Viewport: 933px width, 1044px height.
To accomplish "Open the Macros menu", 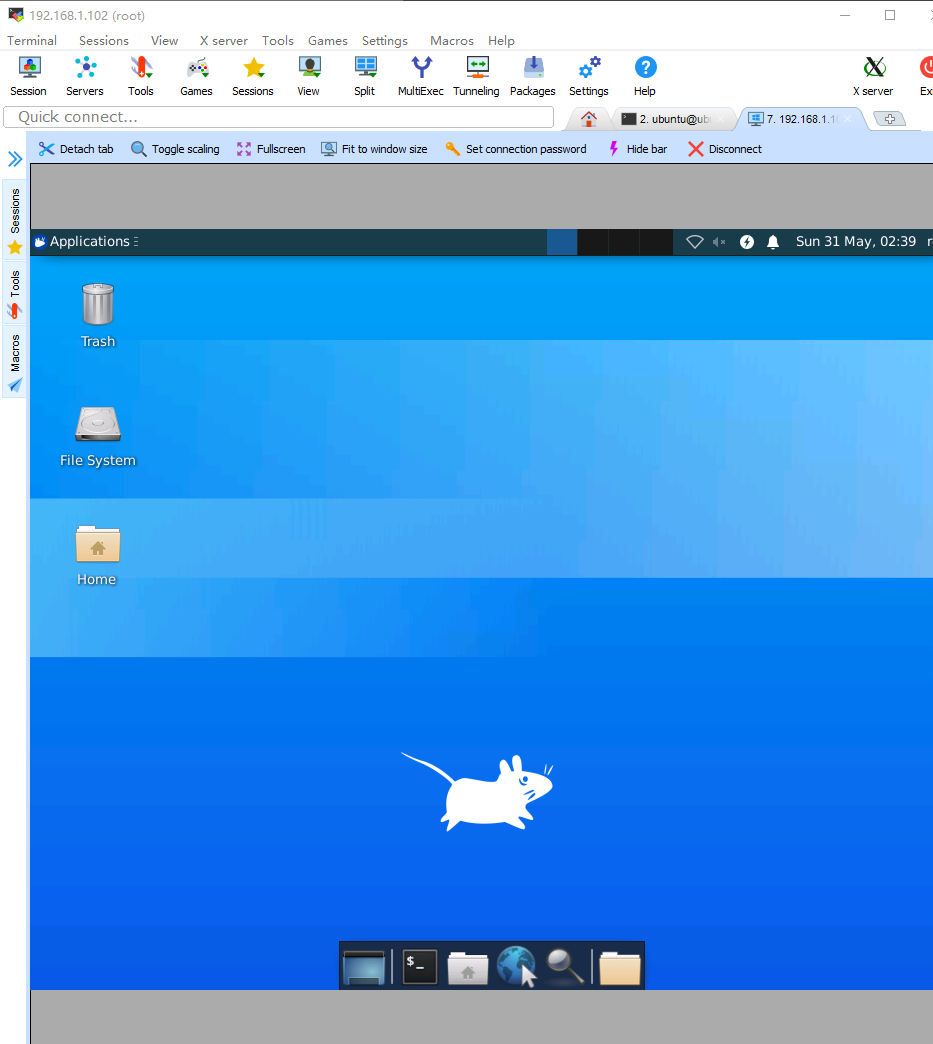I will (x=451, y=41).
